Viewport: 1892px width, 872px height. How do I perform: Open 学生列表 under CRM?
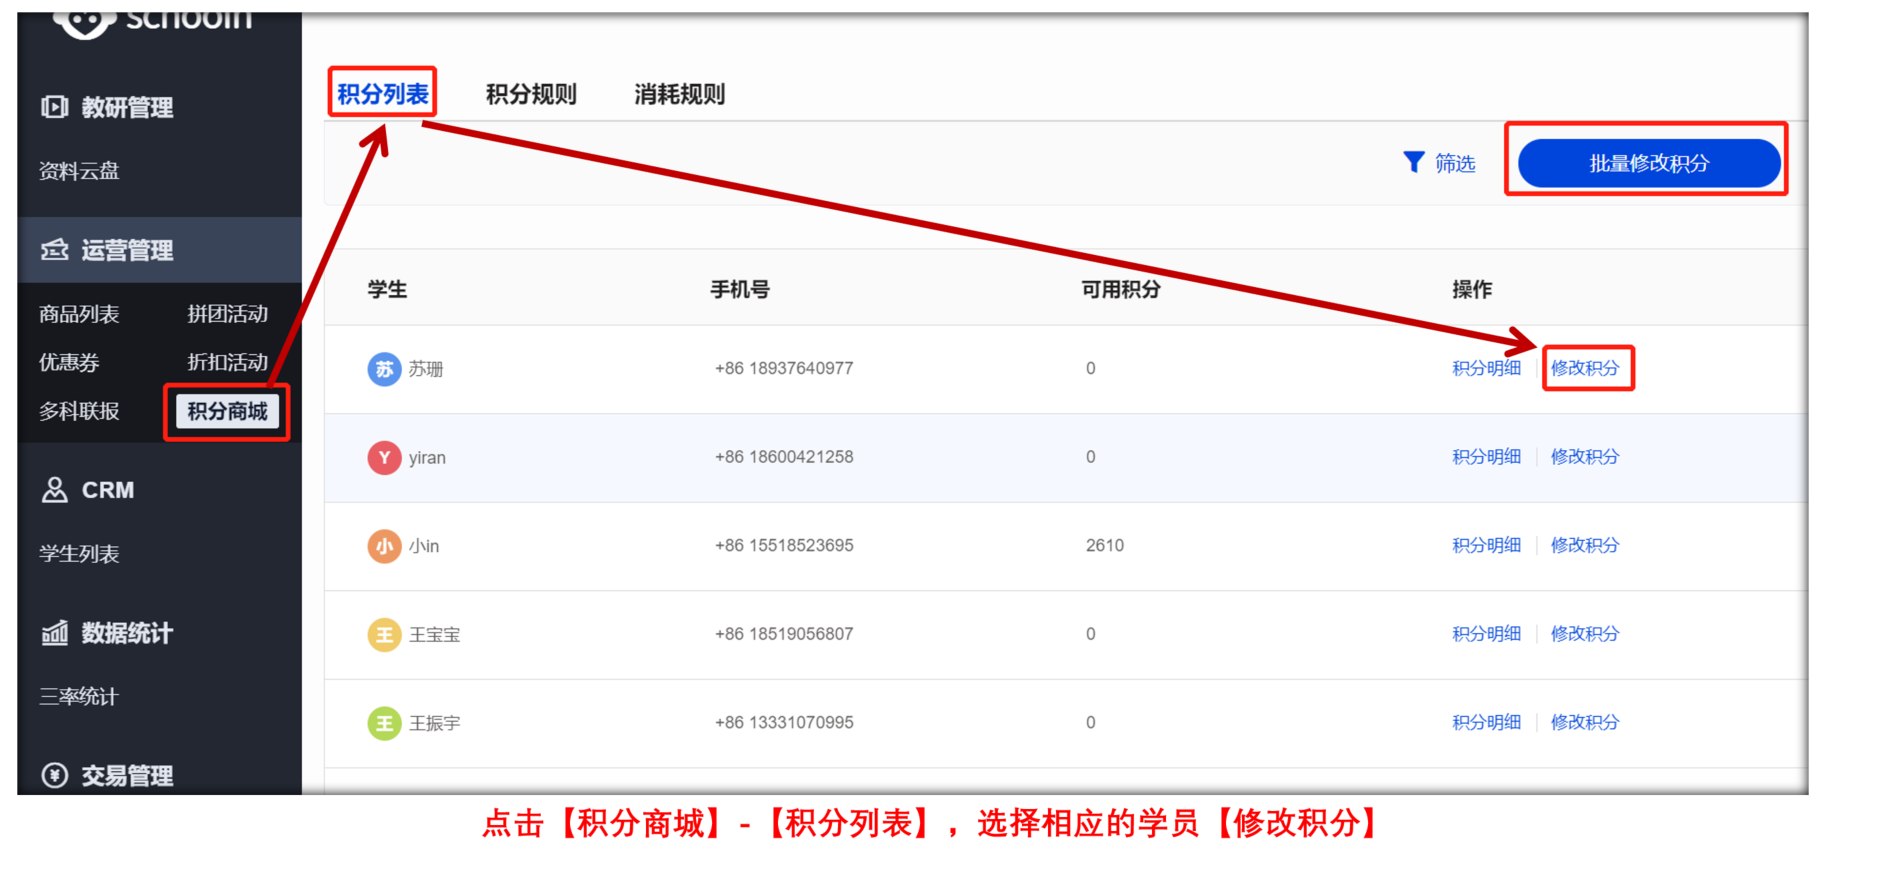[79, 554]
